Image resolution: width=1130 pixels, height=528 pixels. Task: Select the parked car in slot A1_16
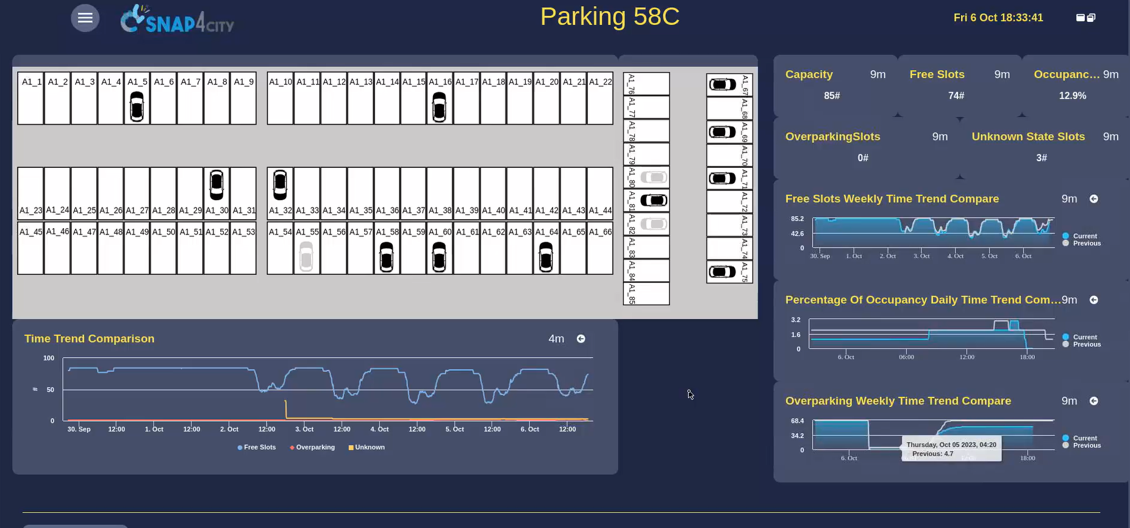tap(439, 106)
